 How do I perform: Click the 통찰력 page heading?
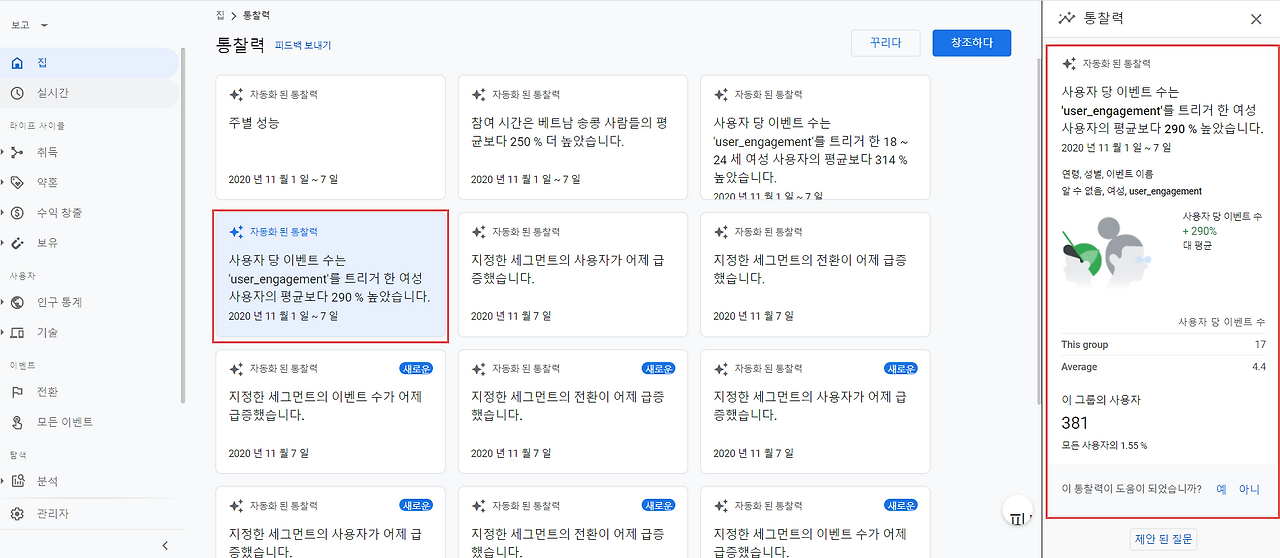tap(240, 44)
